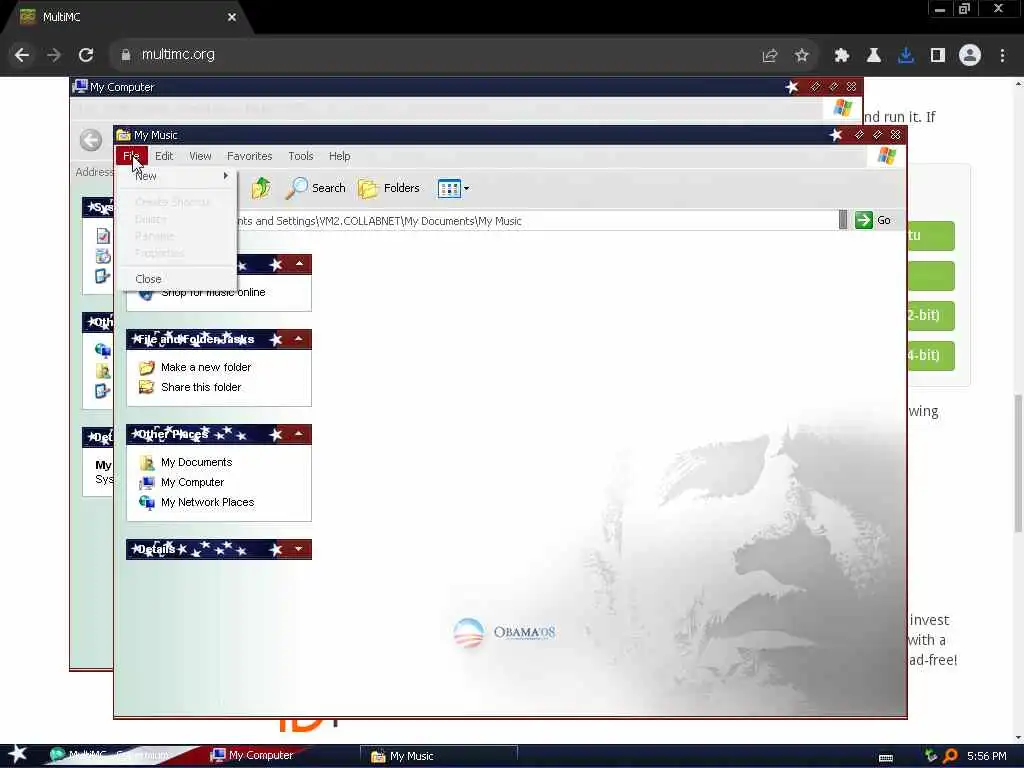The width and height of the screenshot is (1024, 768).
Task: Click the Chrome Labs flask icon
Action: (x=874, y=56)
